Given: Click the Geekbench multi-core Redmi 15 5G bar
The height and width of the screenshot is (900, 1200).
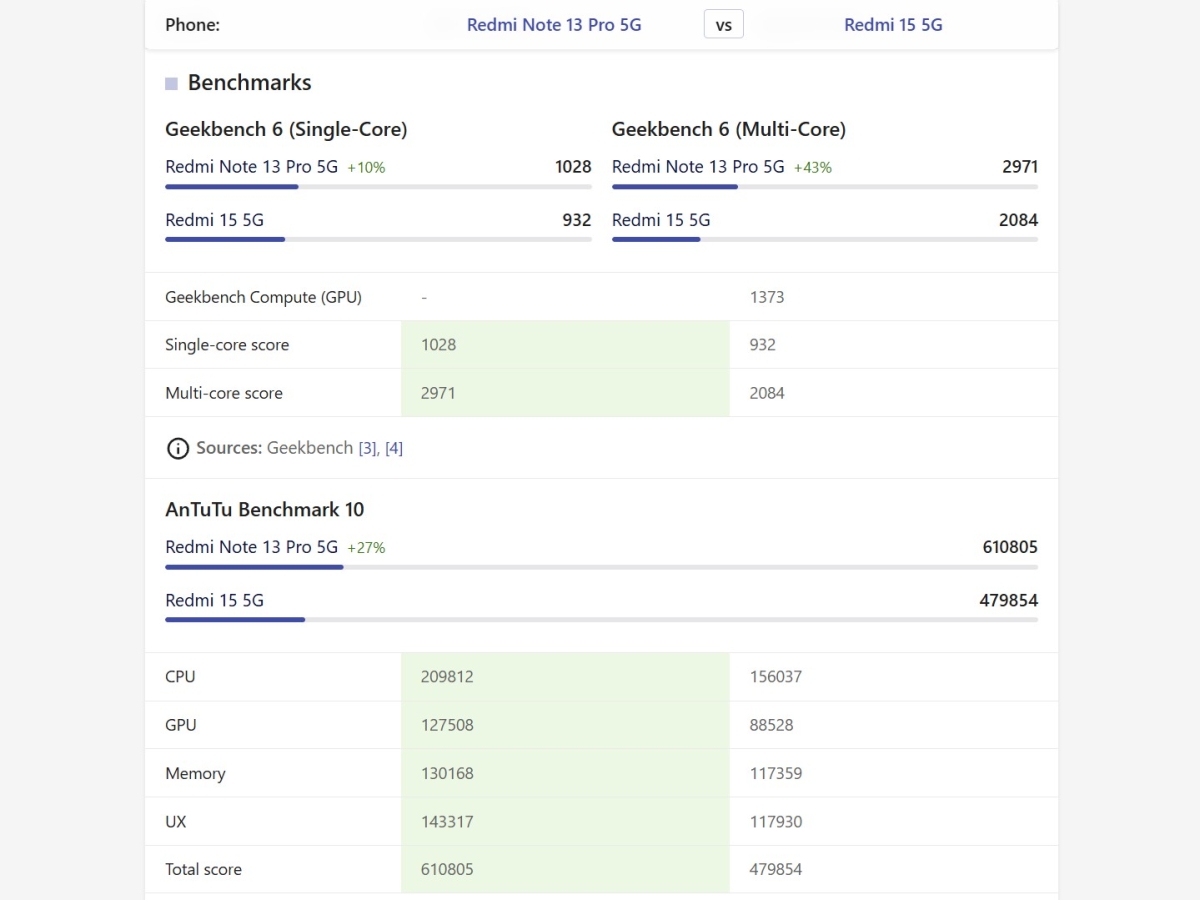Looking at the screenshot, I should point(656,239).
